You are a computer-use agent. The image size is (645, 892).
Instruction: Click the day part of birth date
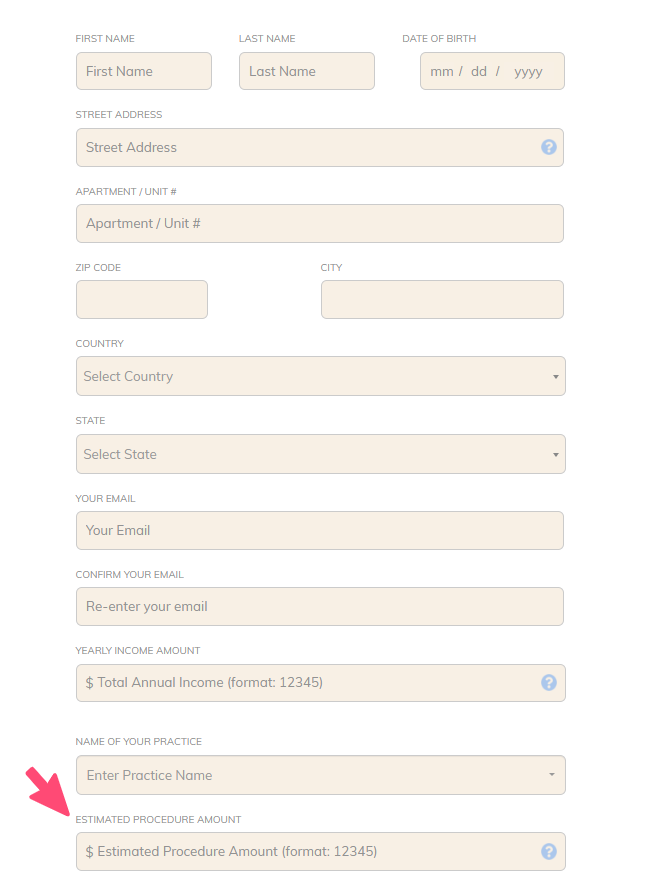pos(479,71)
